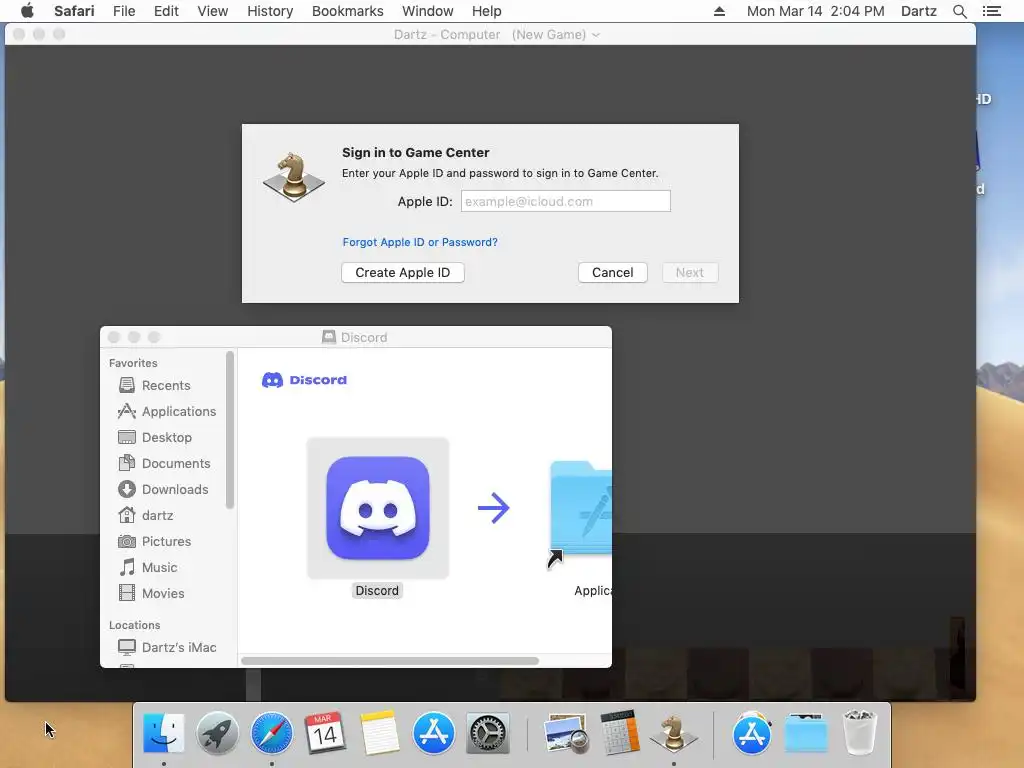The height and width of the screenshot is (768, 1024).
Task: Open App Store icon beside Notes
Action: click(434, 733)
